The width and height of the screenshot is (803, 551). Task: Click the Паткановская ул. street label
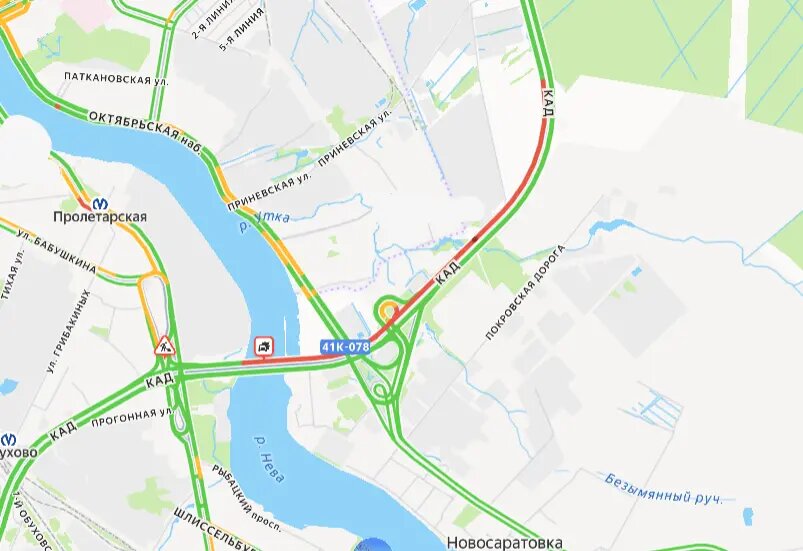(x=116, y=78)
